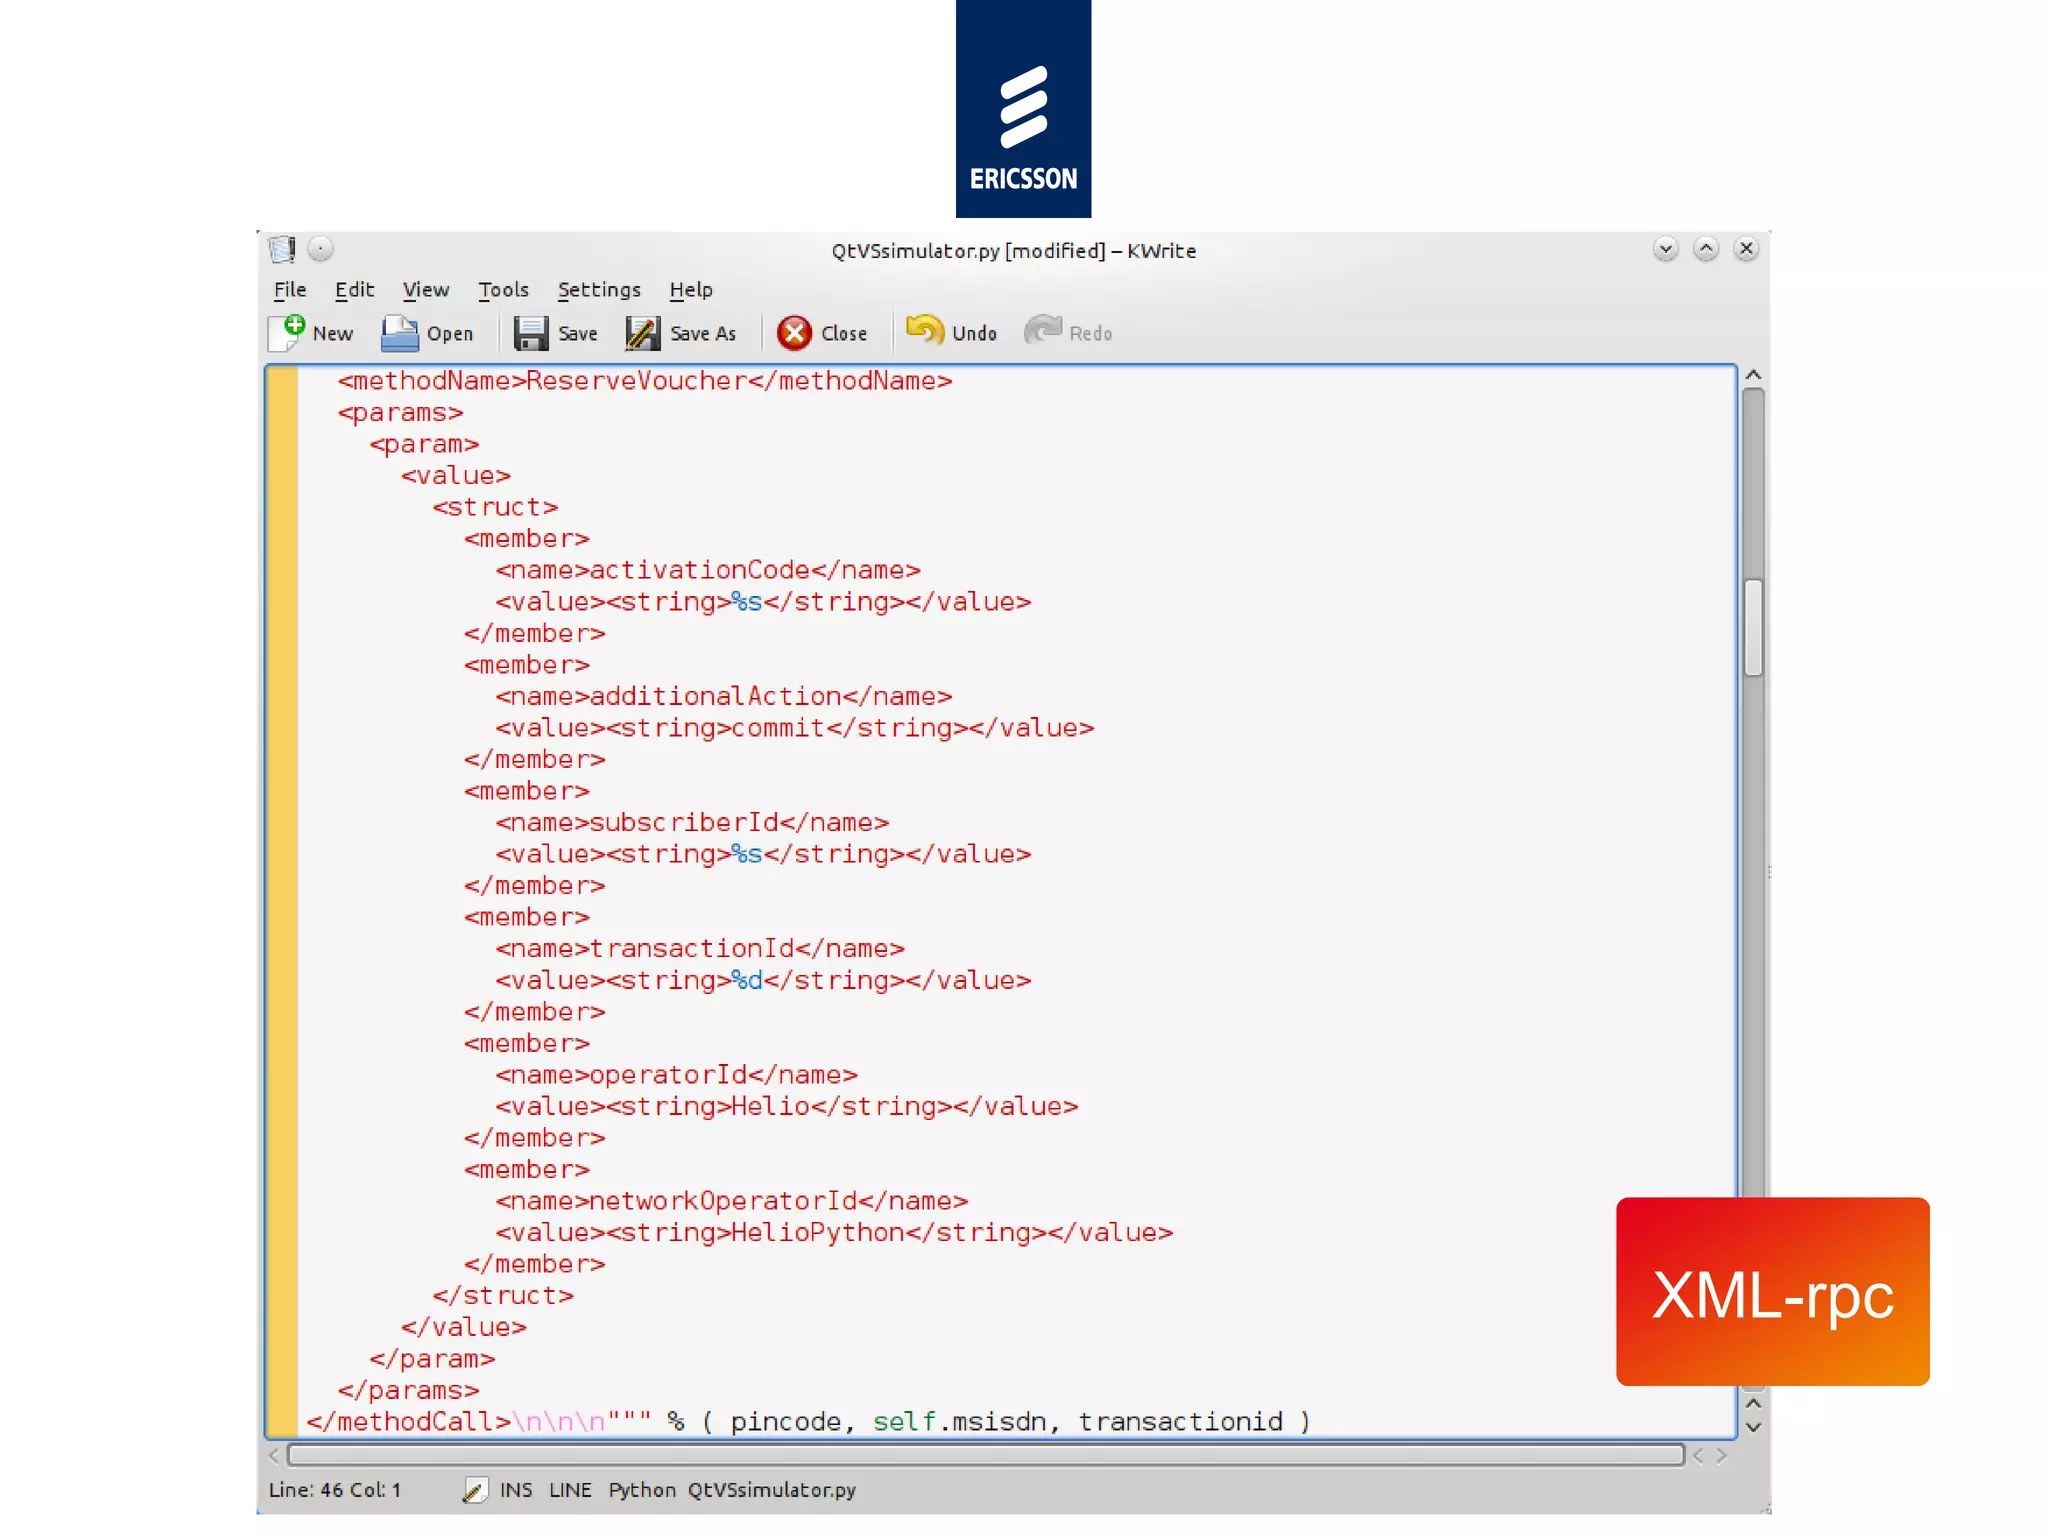Click the Open file folder icon
The width and height of the screenshot is (2048, 1536).
(400, 333)
